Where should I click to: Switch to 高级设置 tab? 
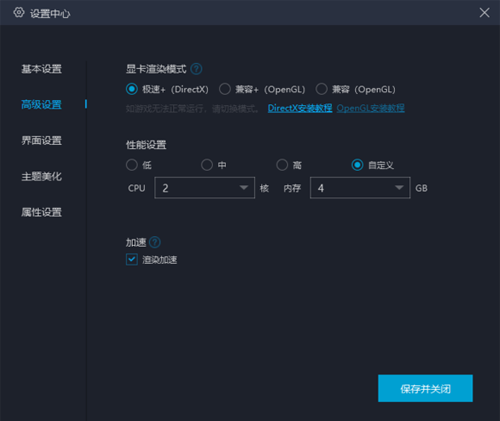click(x=41, y=105)
